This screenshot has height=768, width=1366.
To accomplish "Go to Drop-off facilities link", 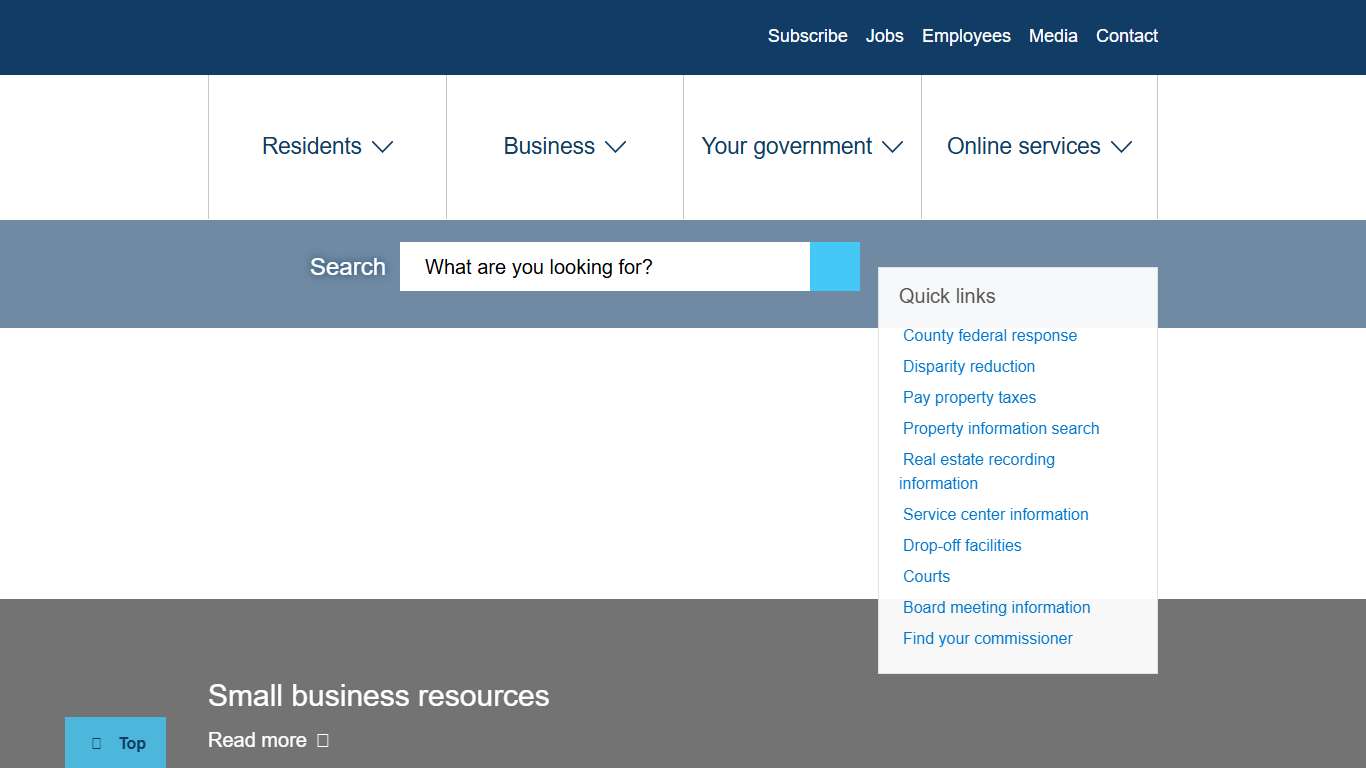I will 962,545.
